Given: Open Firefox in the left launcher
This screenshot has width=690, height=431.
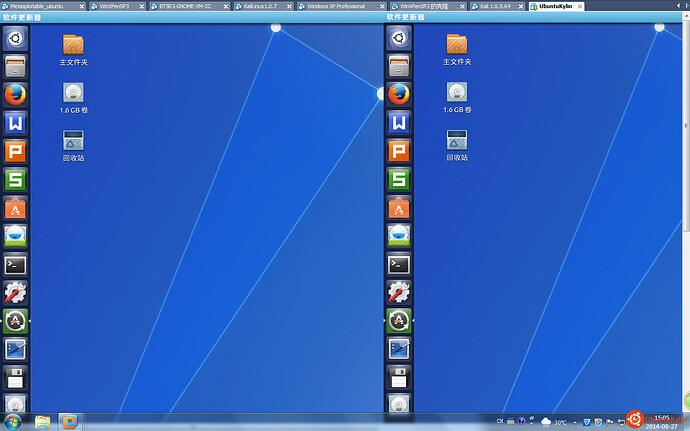Looking at the screenshot, I should (15, 95).
